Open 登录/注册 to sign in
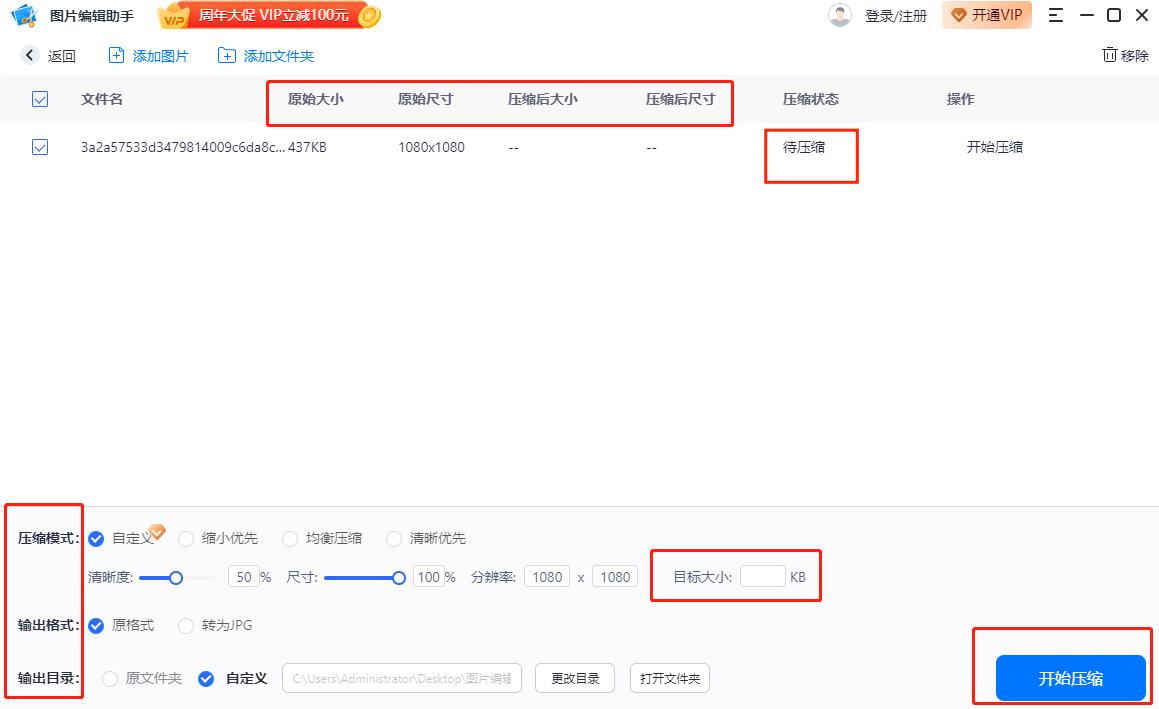The image size is (1159, 709). point(896,15)
